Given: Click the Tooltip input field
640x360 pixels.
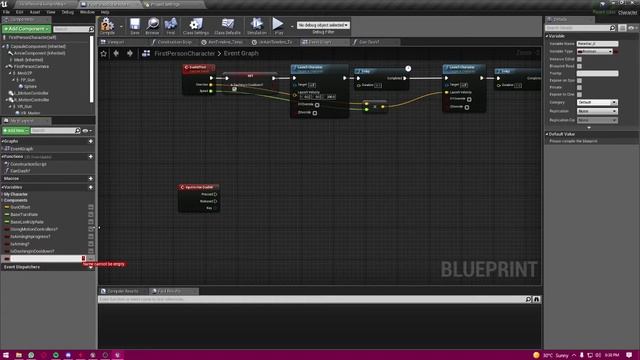Looking at the screenshot, I should (597, 73).
